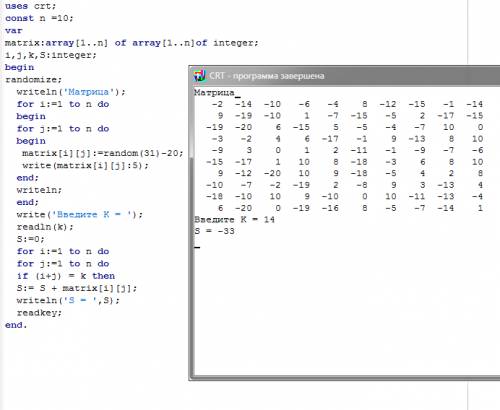
Task: Click the 'readkey;' line near the end of the code
Action: coord(39,313)
